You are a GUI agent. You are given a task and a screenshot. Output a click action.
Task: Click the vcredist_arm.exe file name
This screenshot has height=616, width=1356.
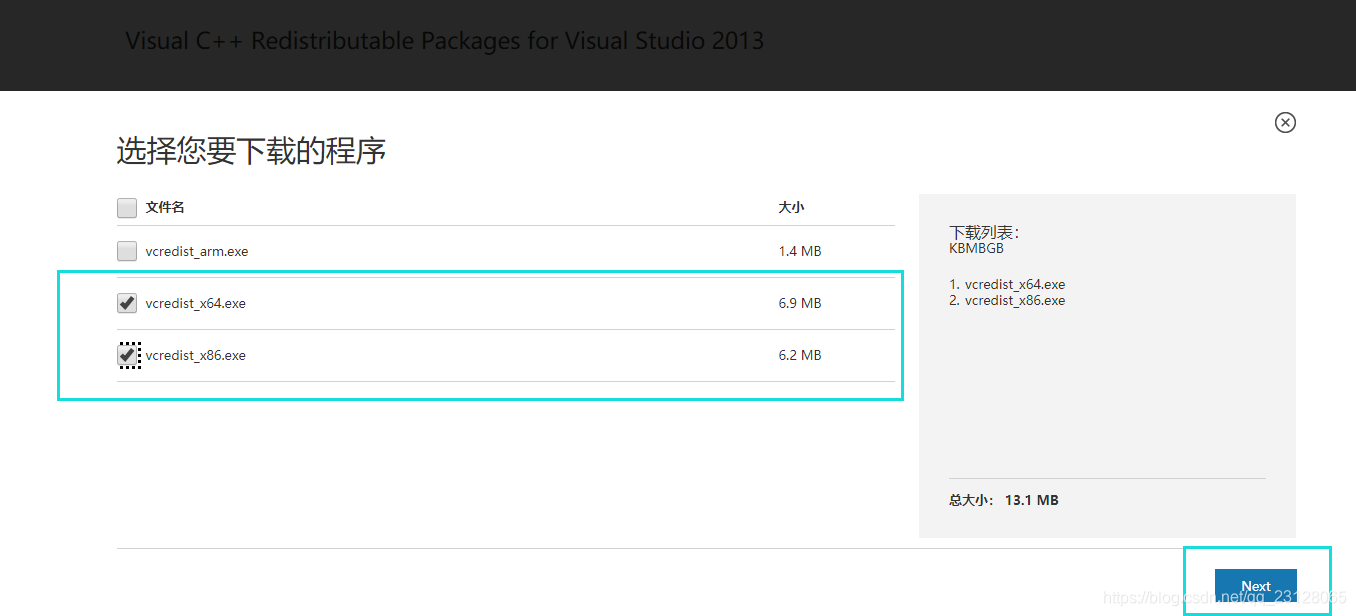[197, 251]
